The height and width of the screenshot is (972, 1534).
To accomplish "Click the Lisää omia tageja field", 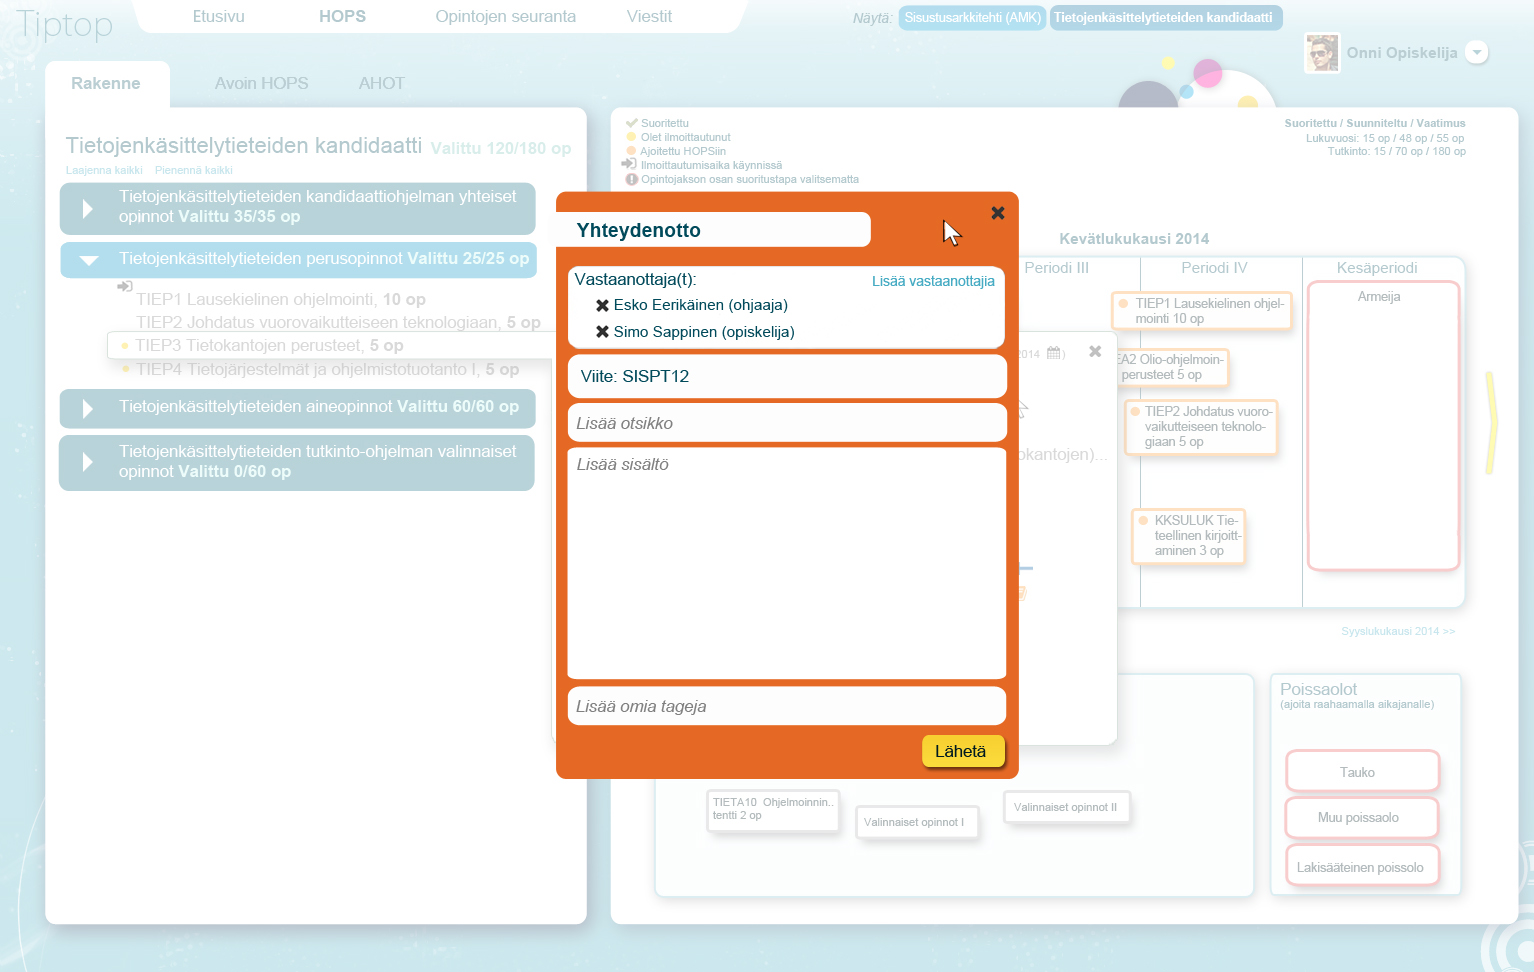I will 786,706.
